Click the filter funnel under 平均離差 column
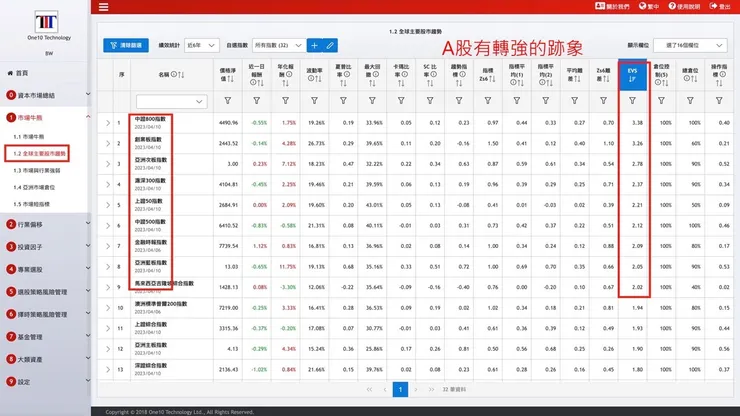 click(574, 101)
